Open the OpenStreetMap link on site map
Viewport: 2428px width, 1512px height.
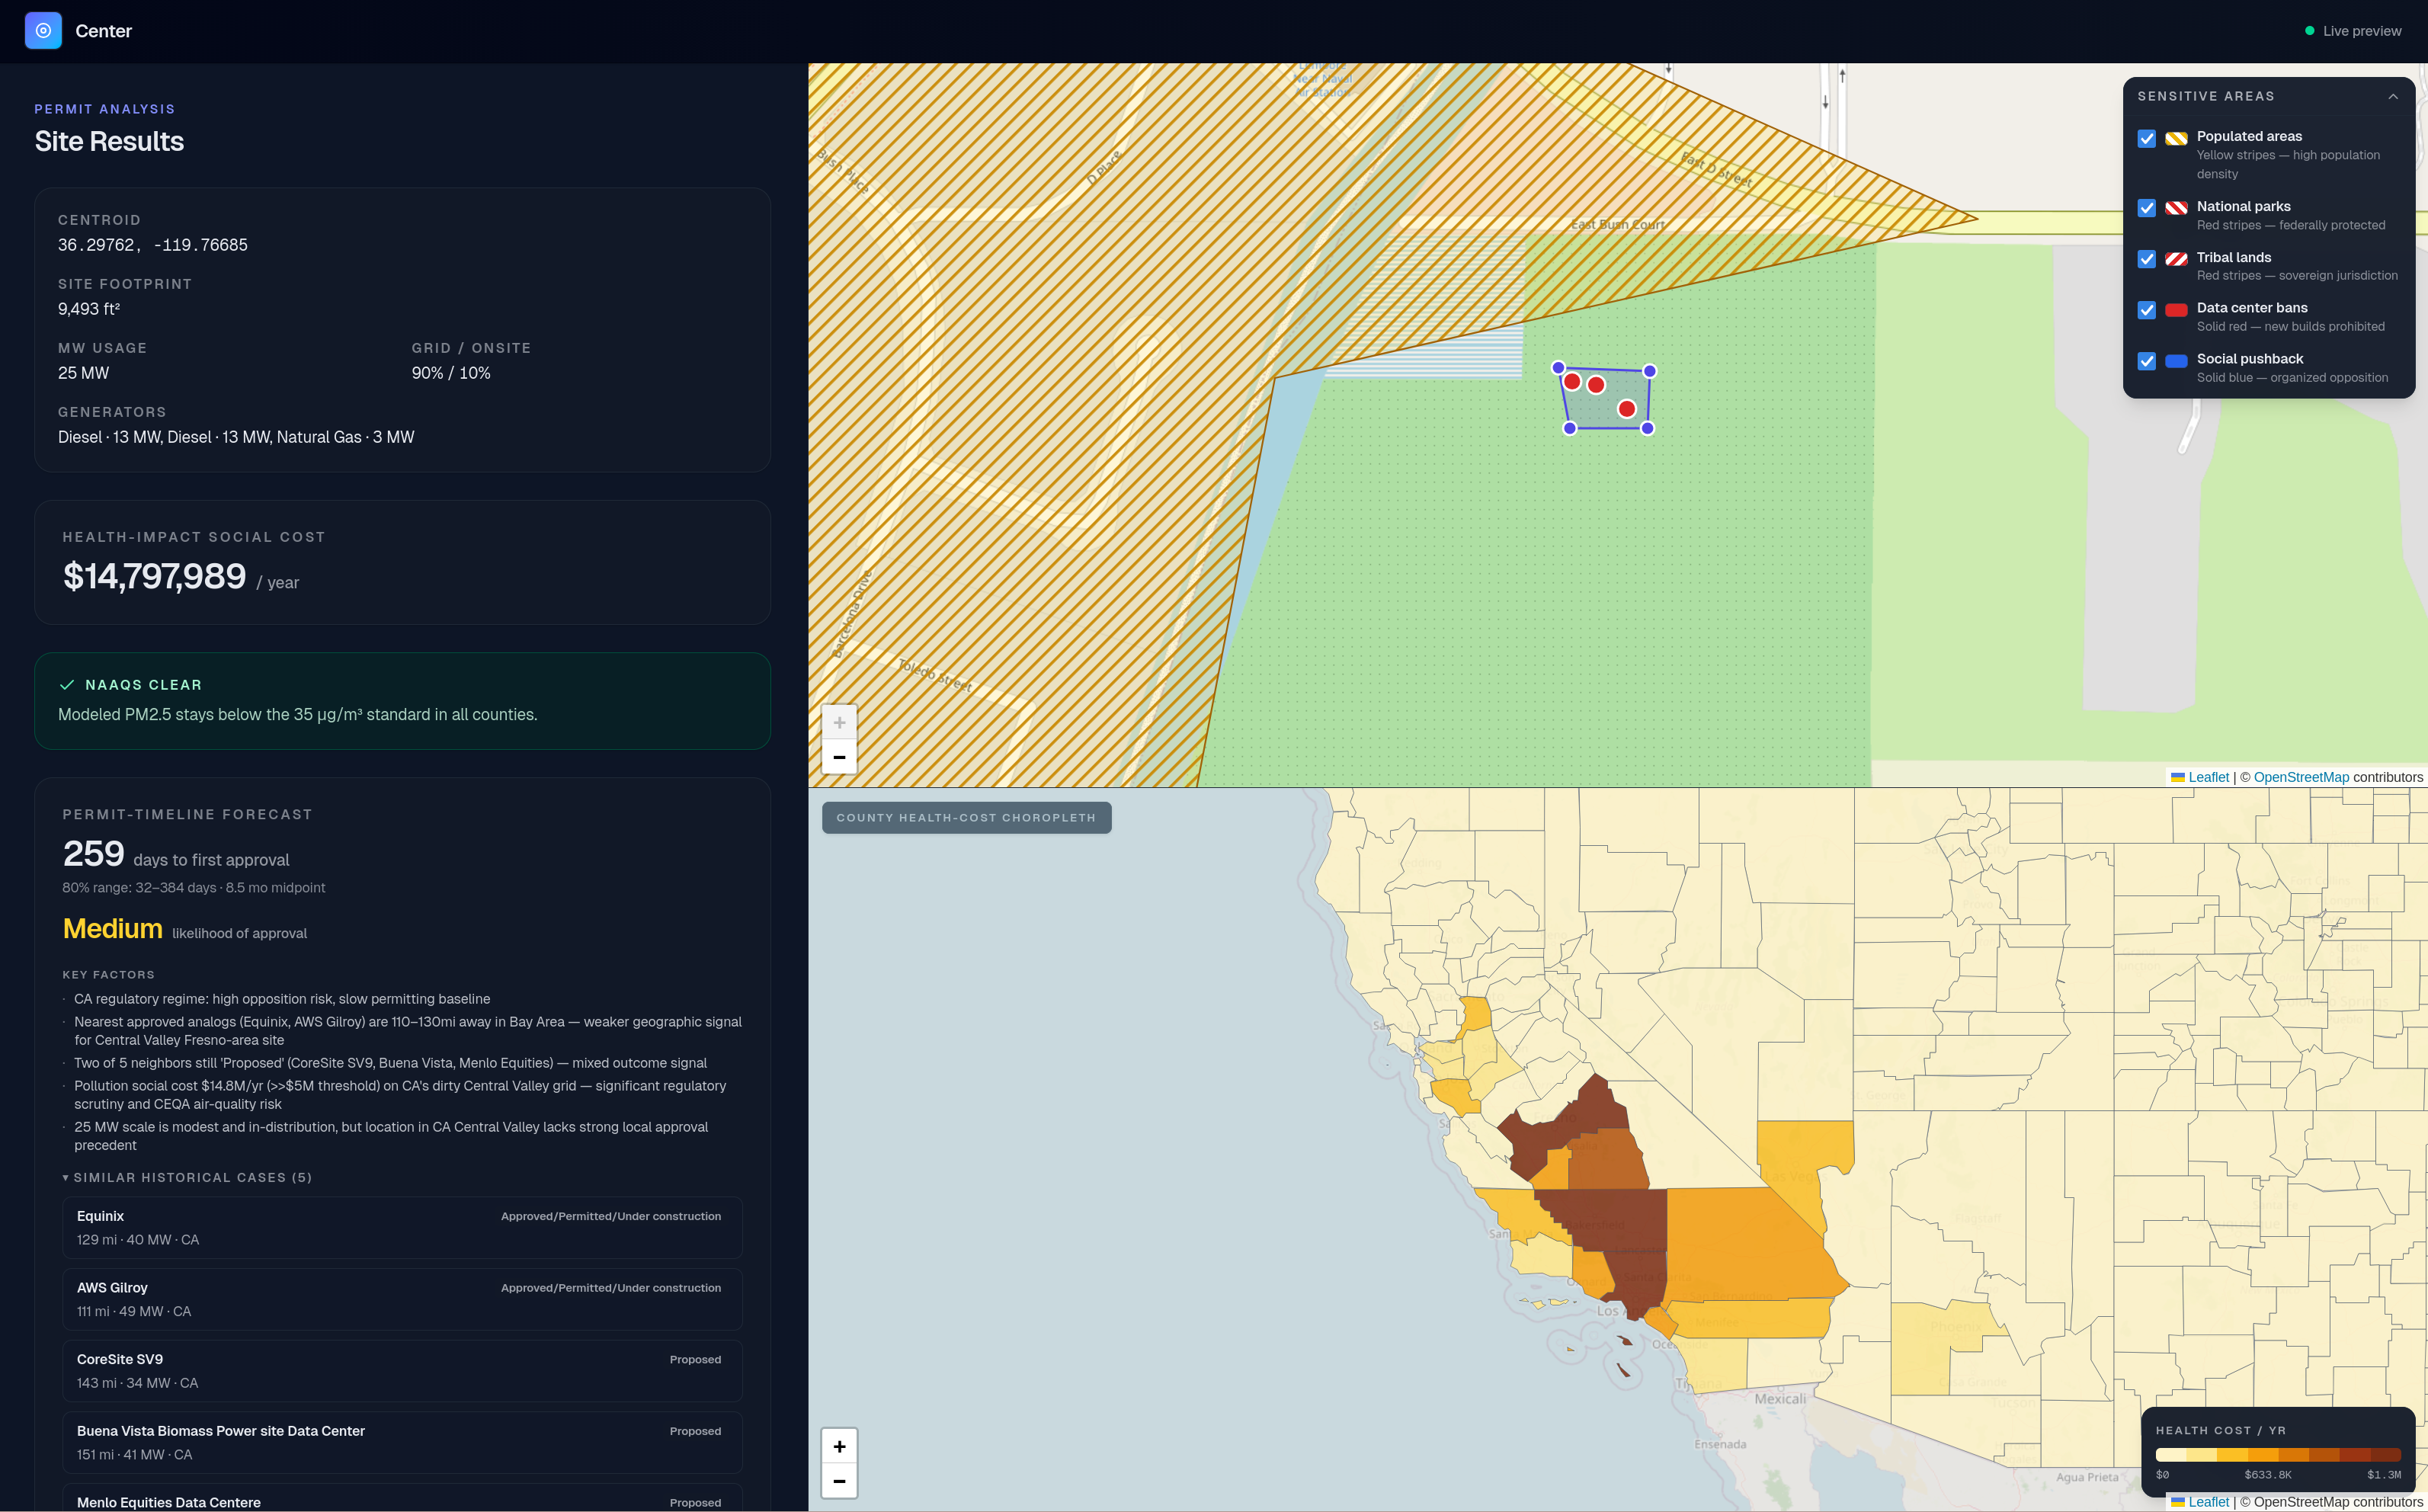2300,777
